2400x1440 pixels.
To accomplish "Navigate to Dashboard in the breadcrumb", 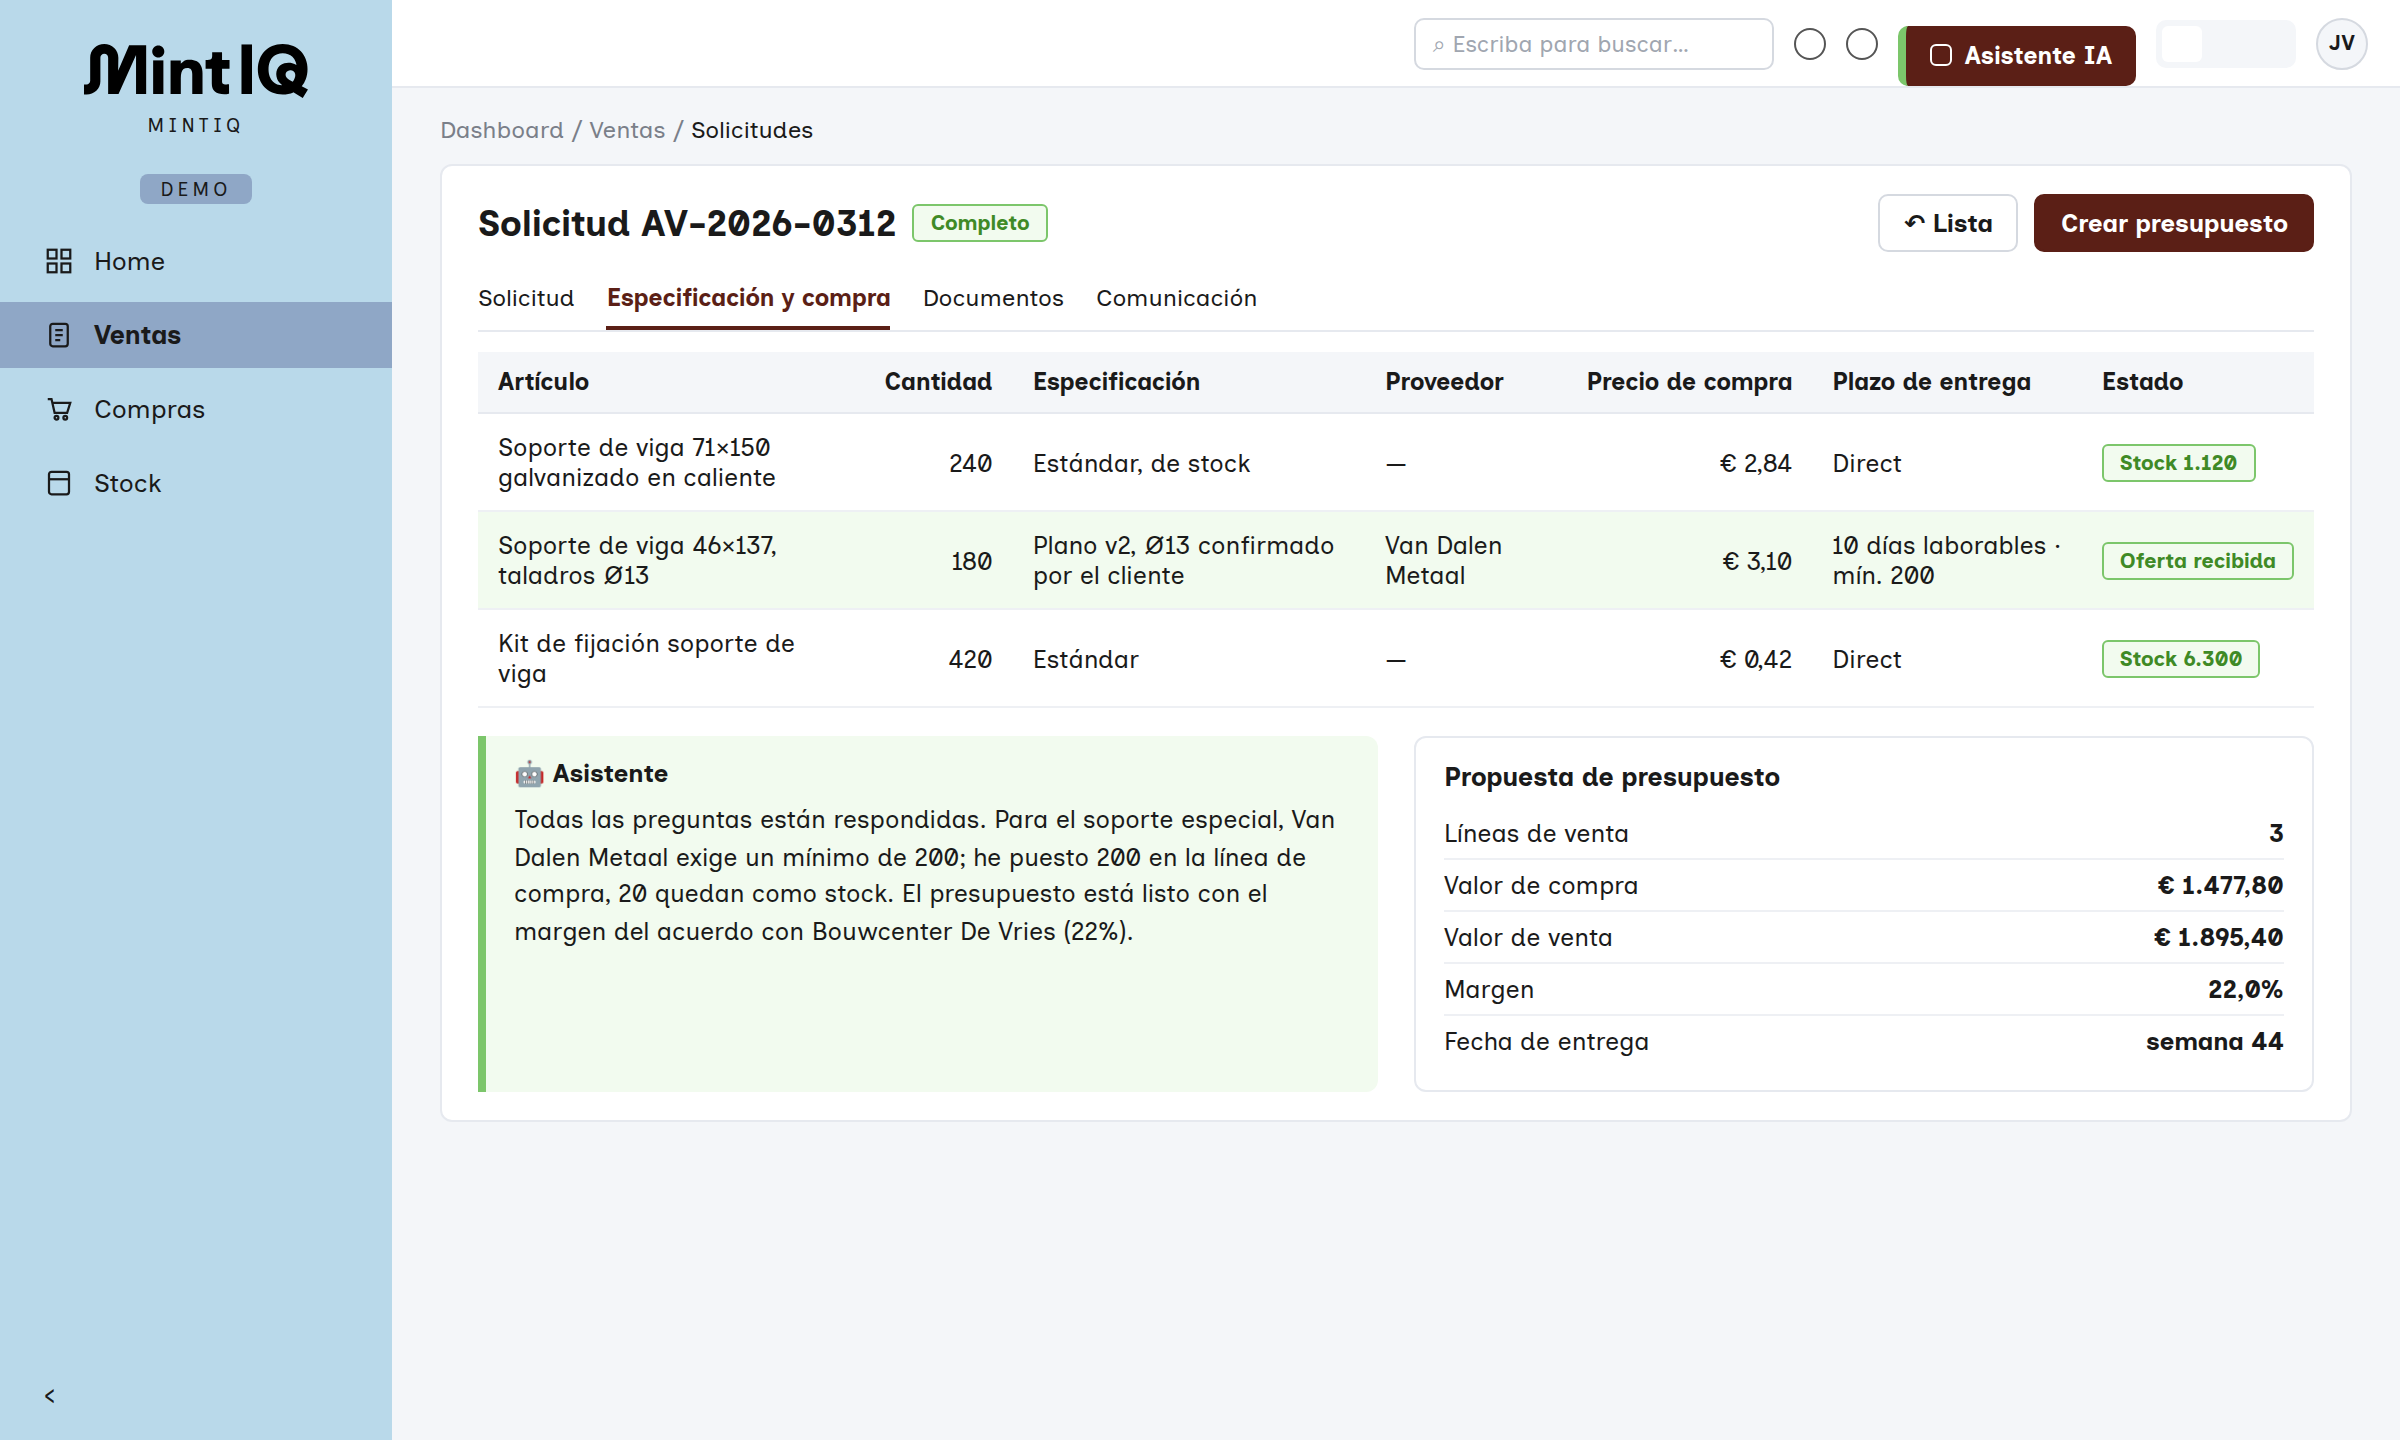I will tap(502, 130).
